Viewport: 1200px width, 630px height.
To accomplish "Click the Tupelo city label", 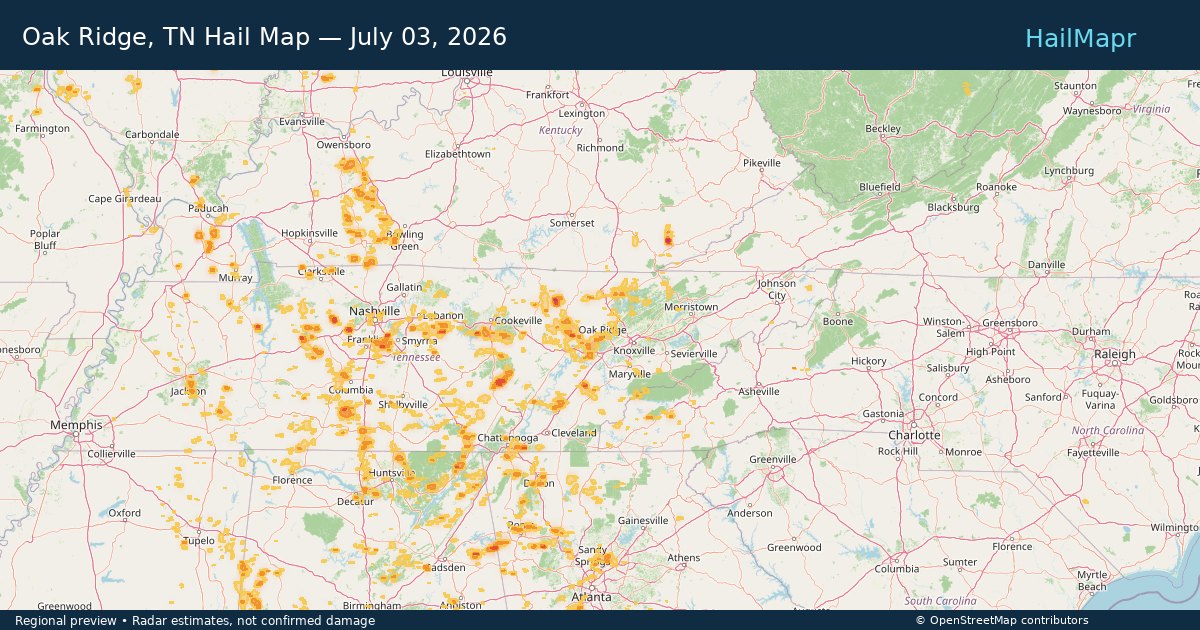I will pos(198,541).
